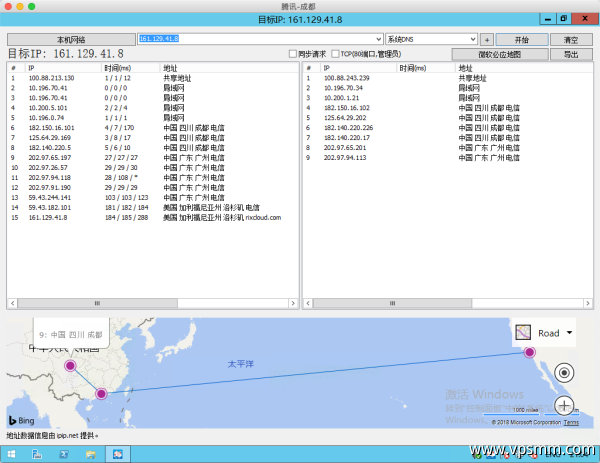Screen dimensions: 600x463
Task: Click right table horizontal scrollbar thumb
Action: pyautogui.click(x=393, y=303)
